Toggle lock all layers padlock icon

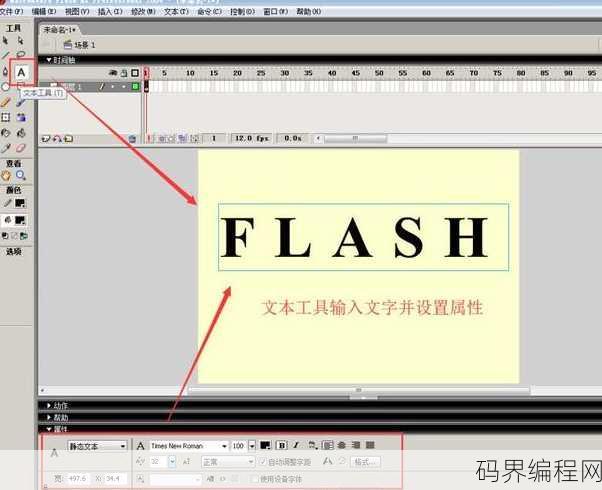tap(124, 73)
